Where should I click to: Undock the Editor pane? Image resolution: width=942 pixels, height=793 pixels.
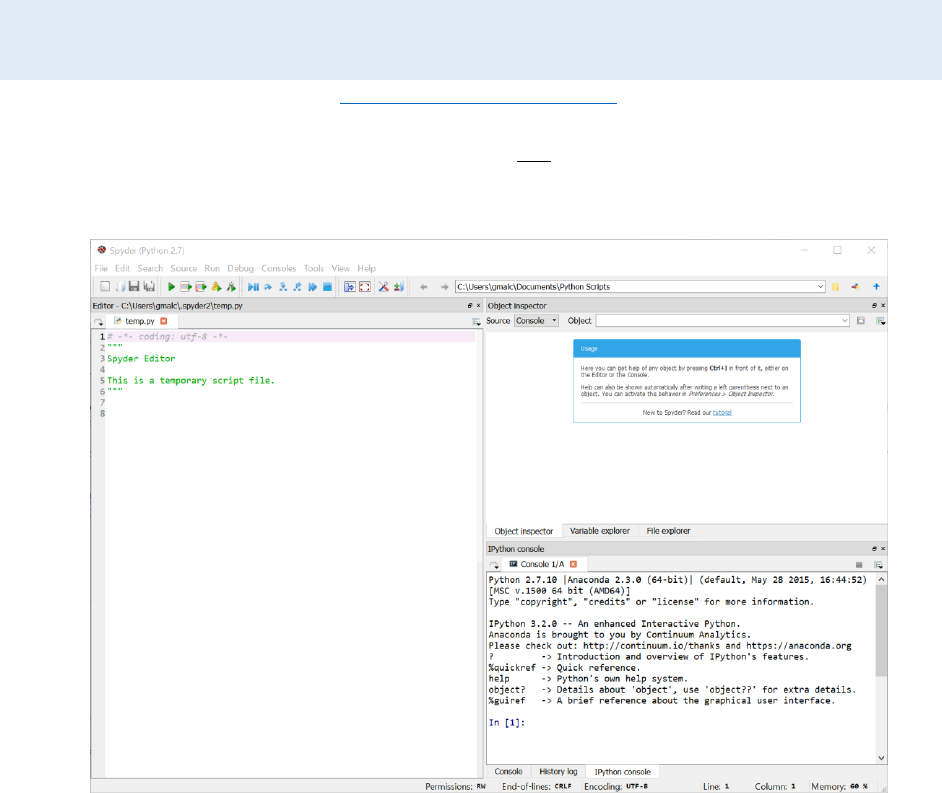[x=470, y=306]
